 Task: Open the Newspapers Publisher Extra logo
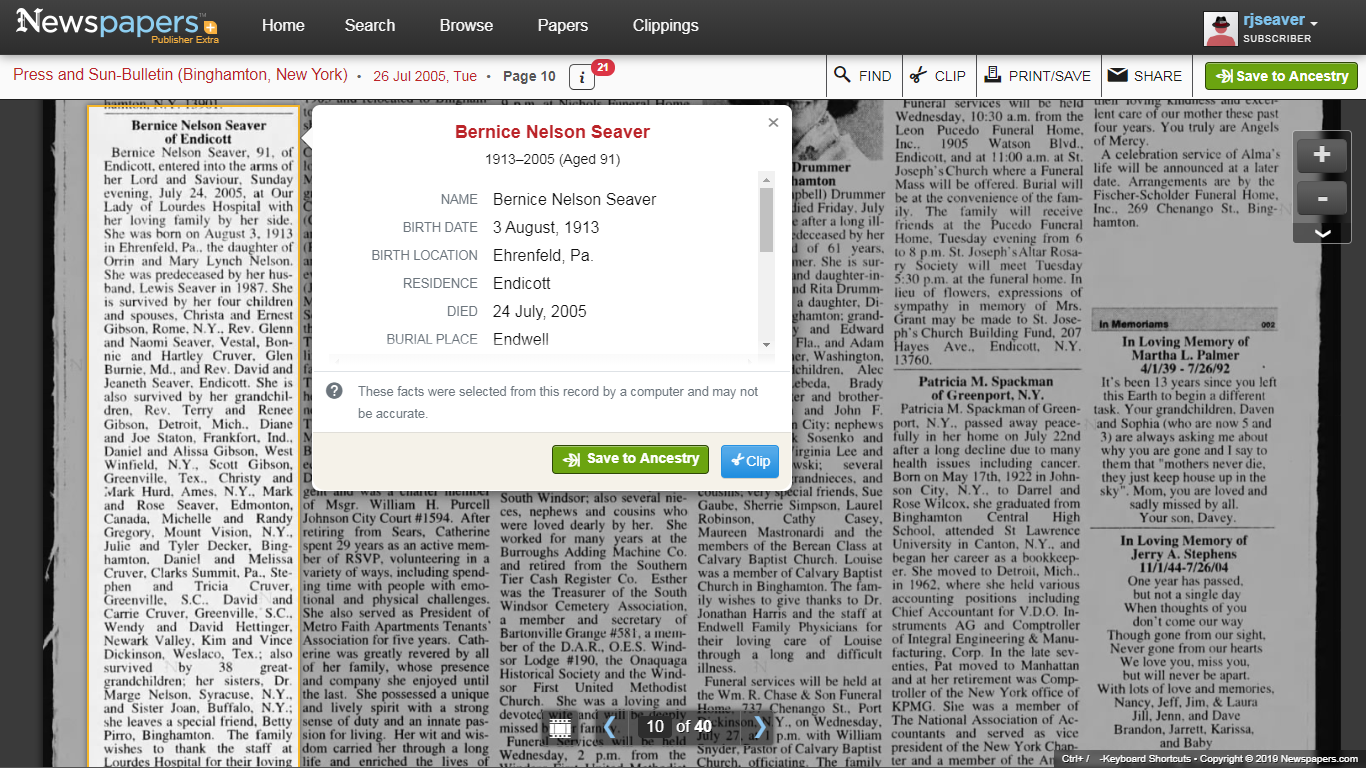coord(117,25)
